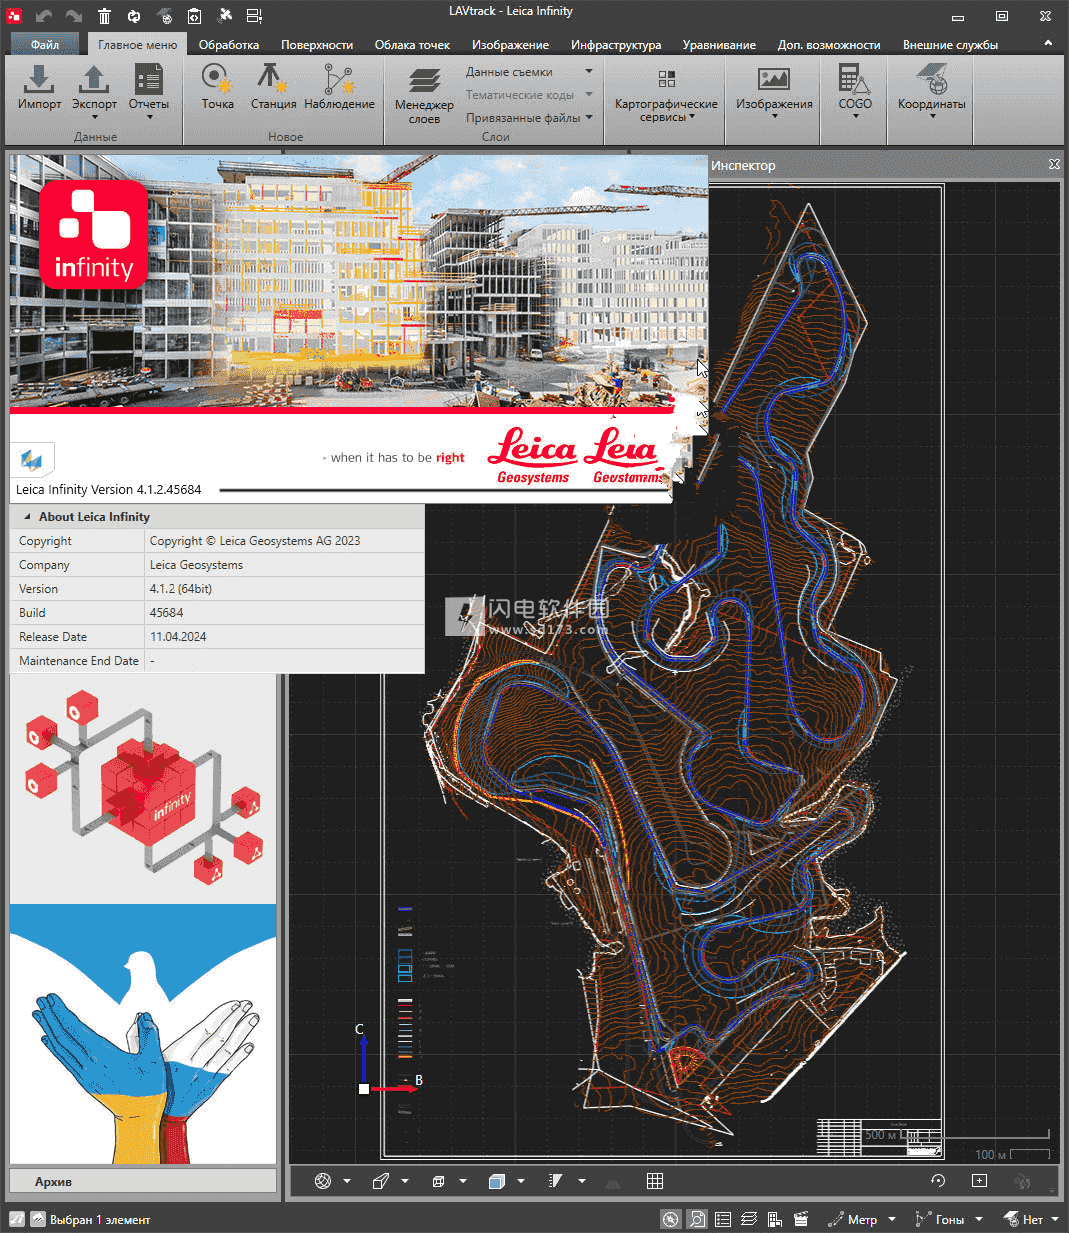Screen dimensions: 1069x1233
Task: Click the refresh sync icon in title bar
Action: [134, 15]
